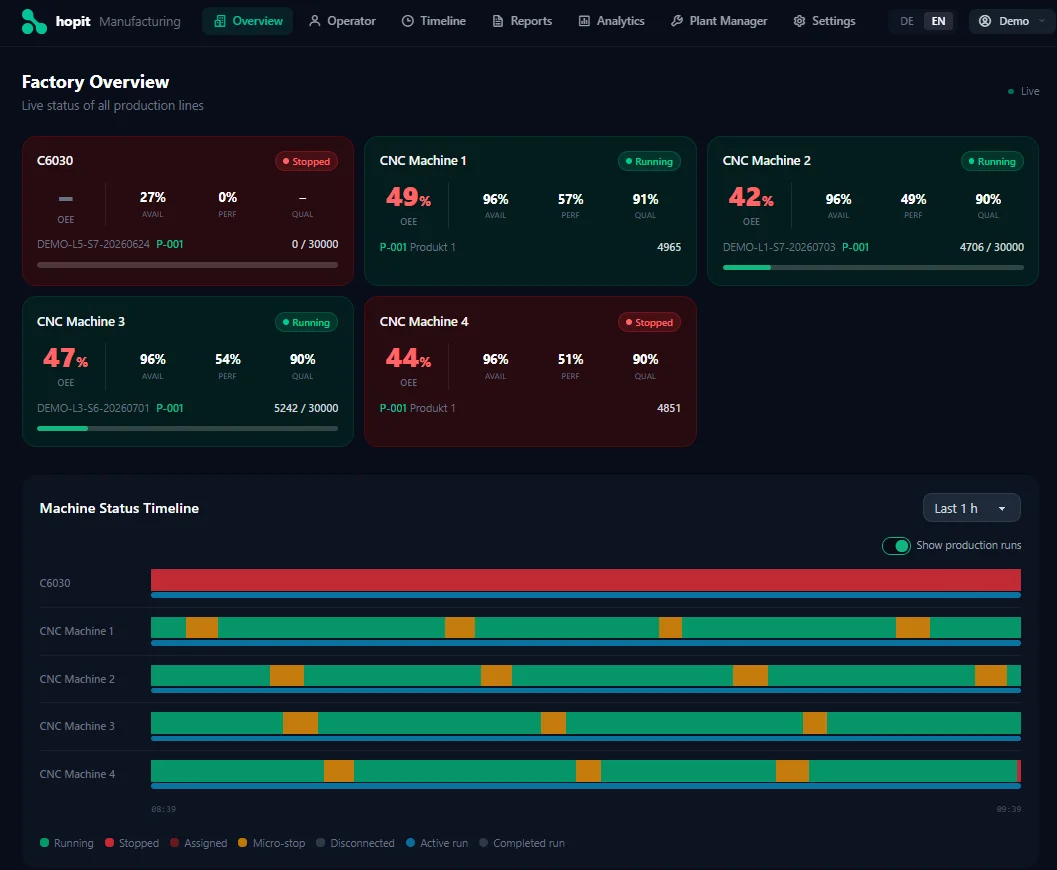This screenshot has height=870, width=1057.
Task: Open the Plant Manager tab
Action: click(719, 21)
